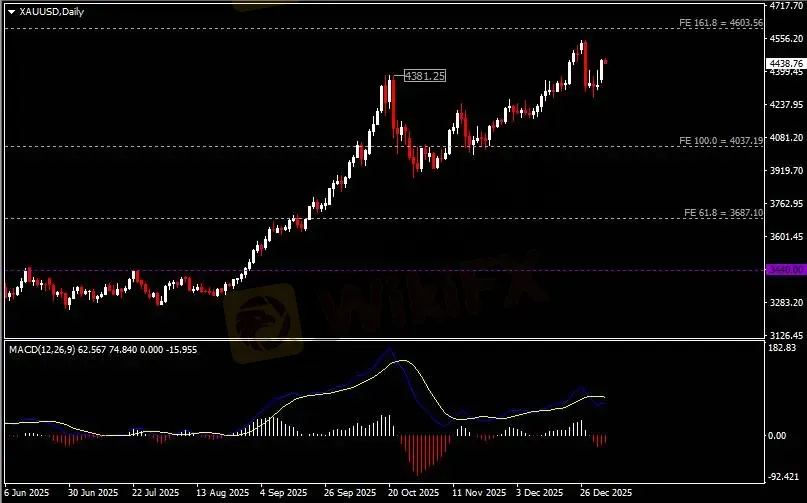Click the MACD(12,26,9) indicator label
807x503 pixels.
(x=42, y=350)
